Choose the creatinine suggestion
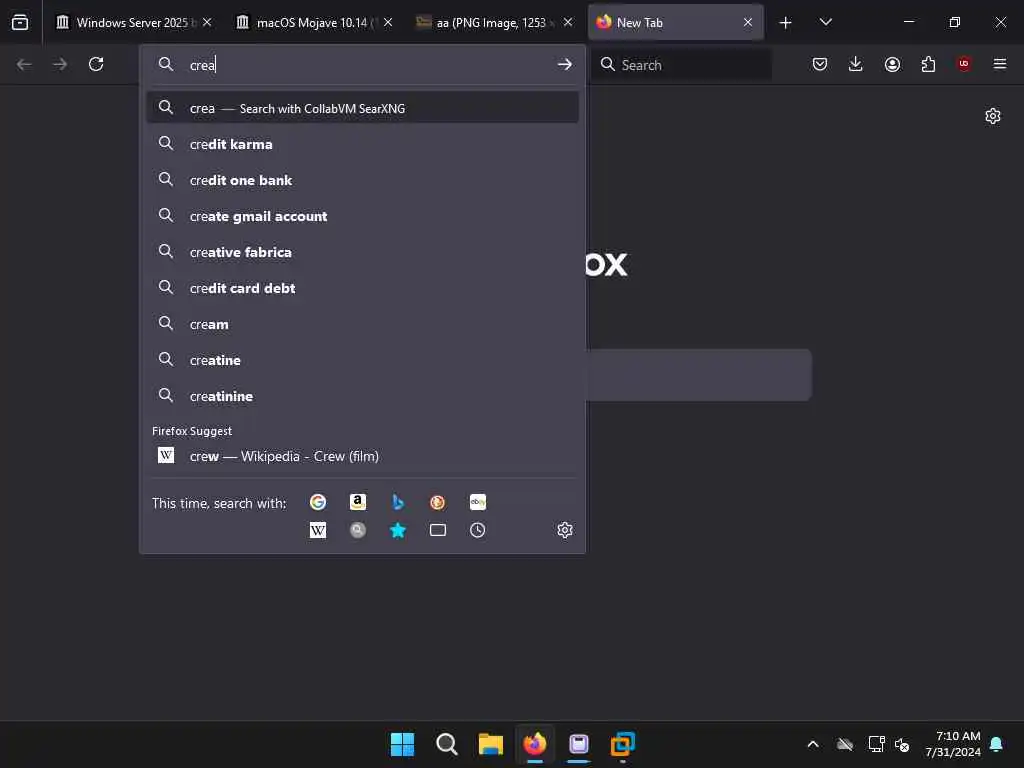 pos(363,396)
